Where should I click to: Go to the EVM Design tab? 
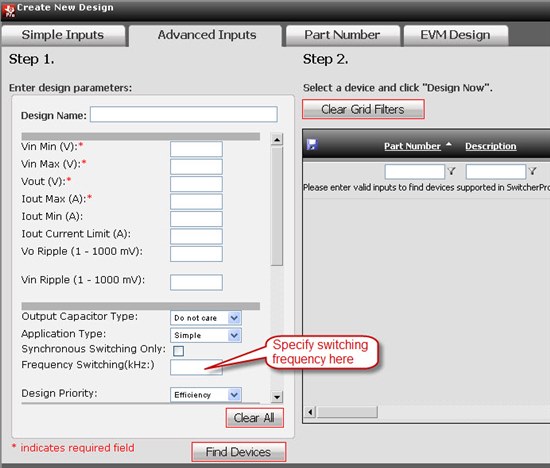[455, 35]
